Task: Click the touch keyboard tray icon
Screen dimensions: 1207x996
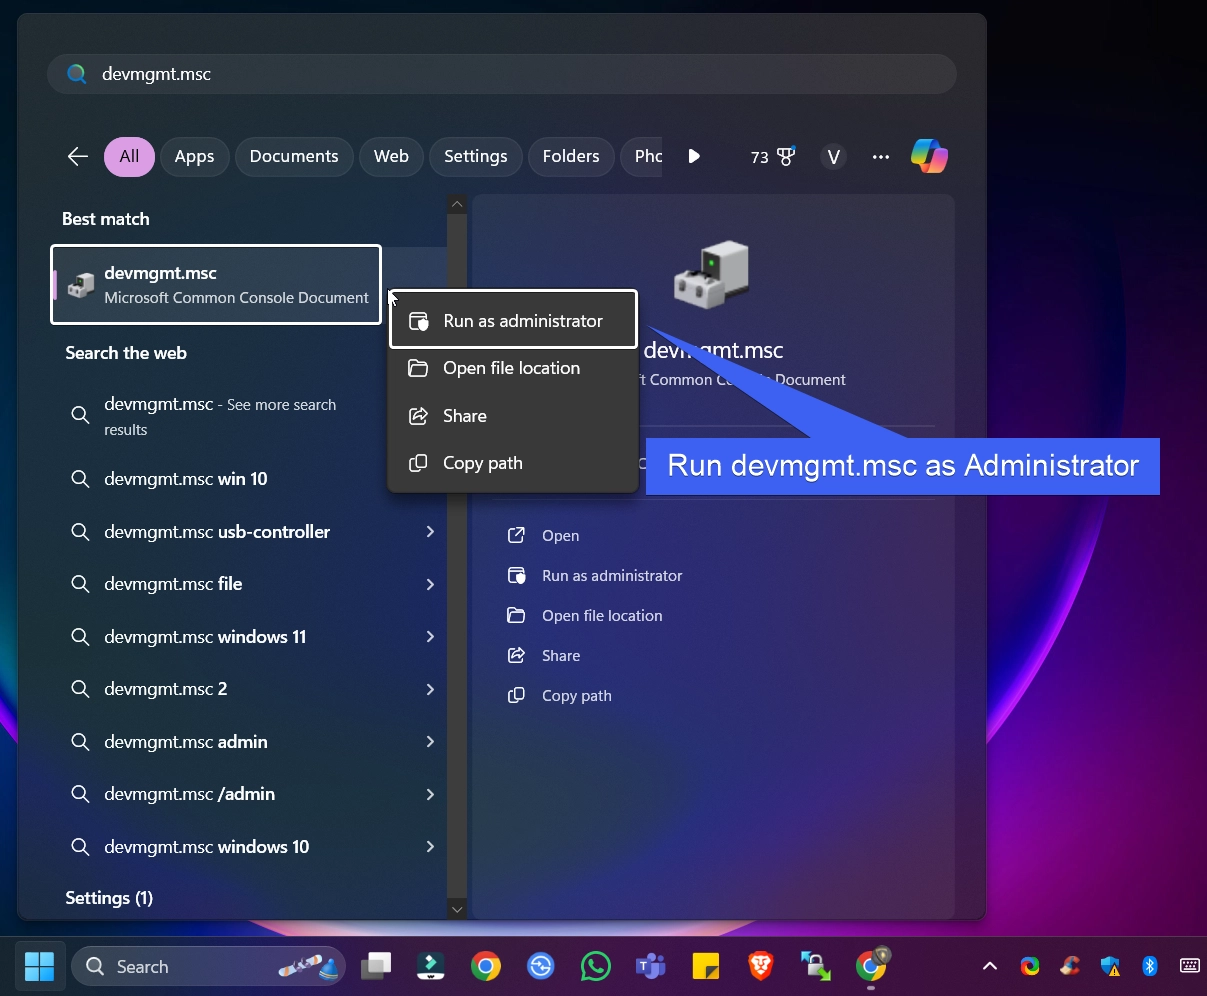Action: [x=1190, y=966]
